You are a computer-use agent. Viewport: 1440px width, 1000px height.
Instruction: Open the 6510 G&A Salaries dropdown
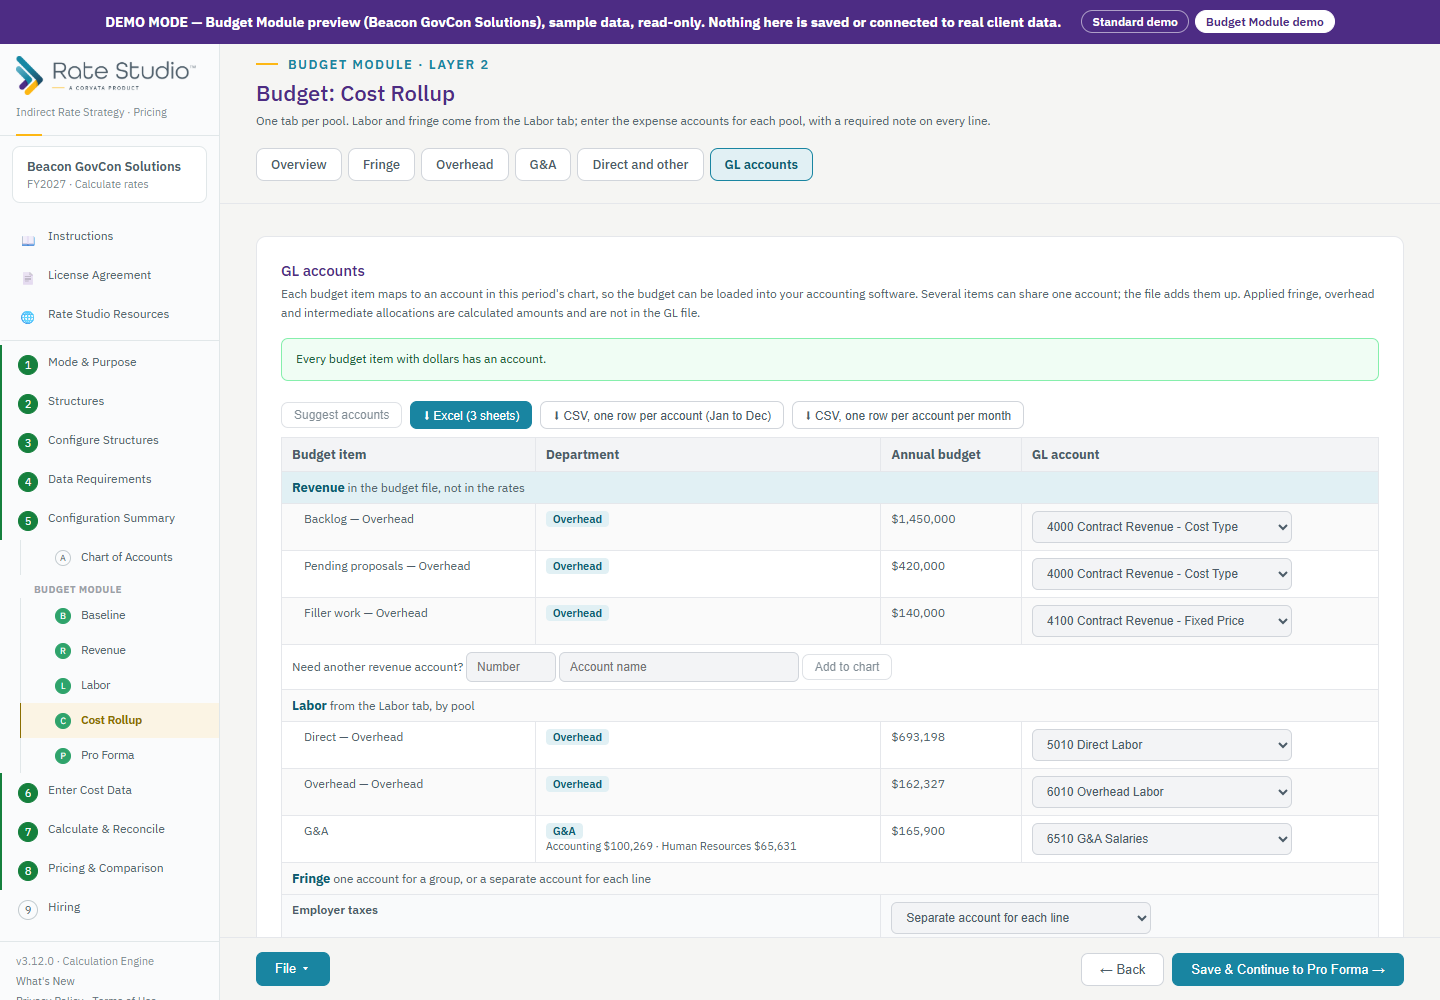pyautogui.click(x=1161, y=839)
